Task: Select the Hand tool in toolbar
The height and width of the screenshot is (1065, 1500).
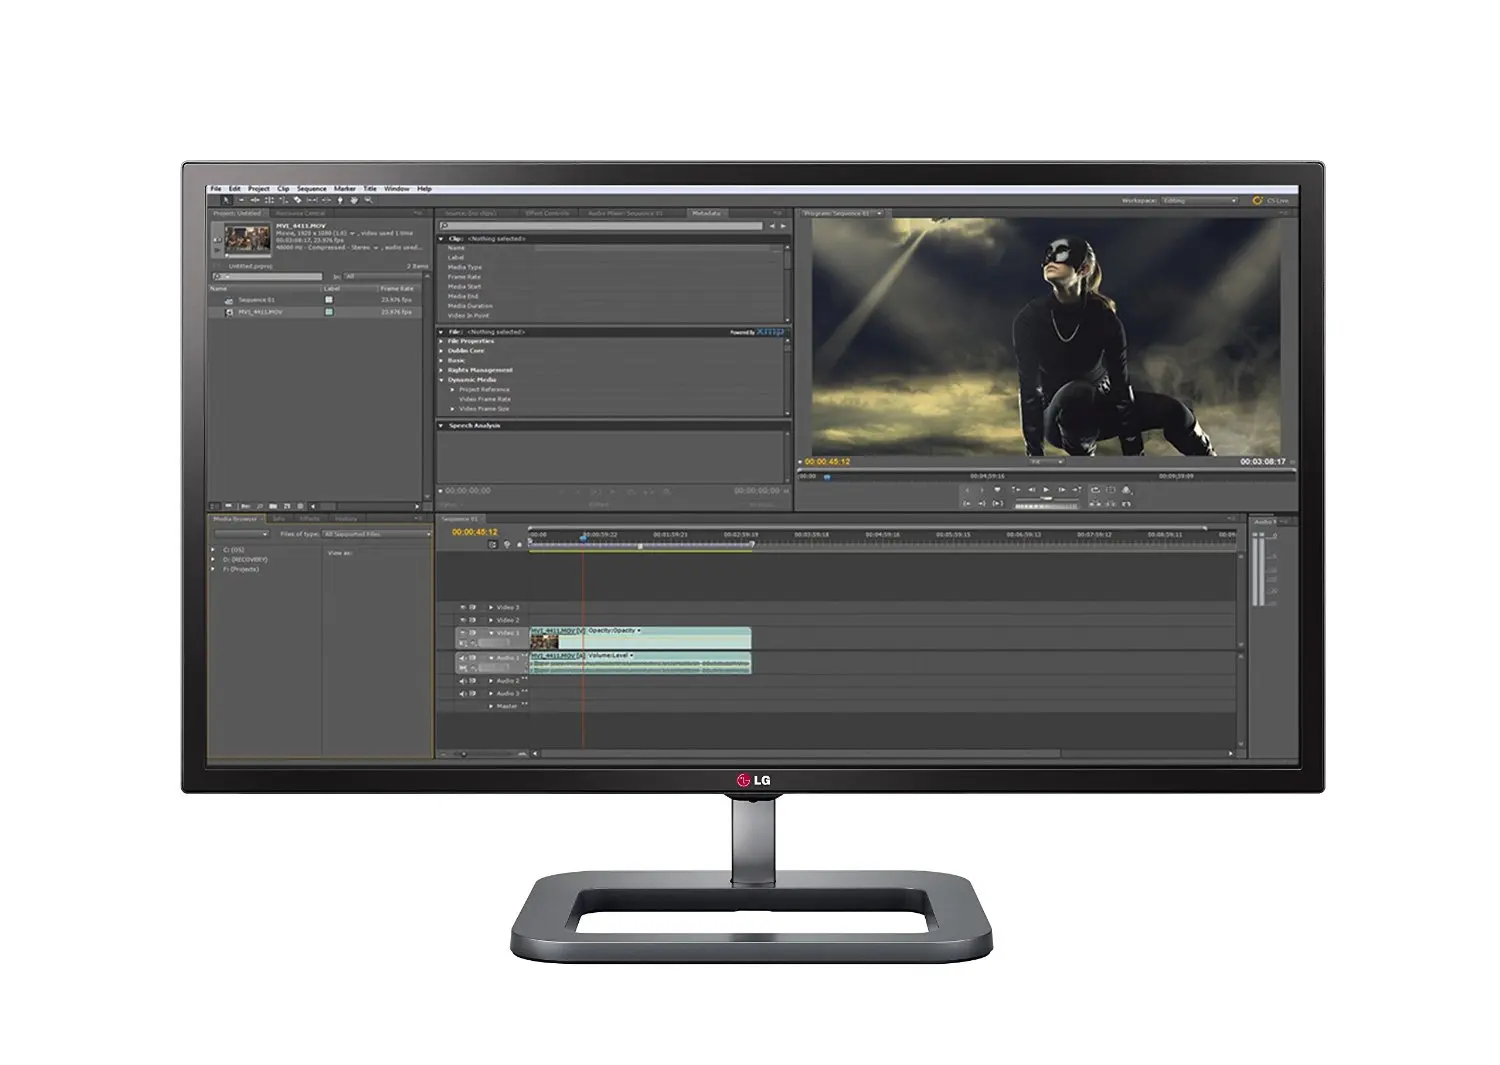Action: pos(354,200)
